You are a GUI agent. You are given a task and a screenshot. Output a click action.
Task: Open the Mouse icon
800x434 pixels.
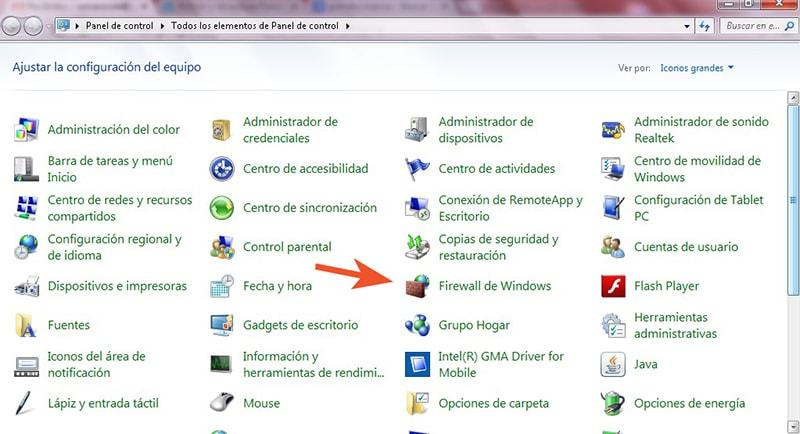click(221, 403)
